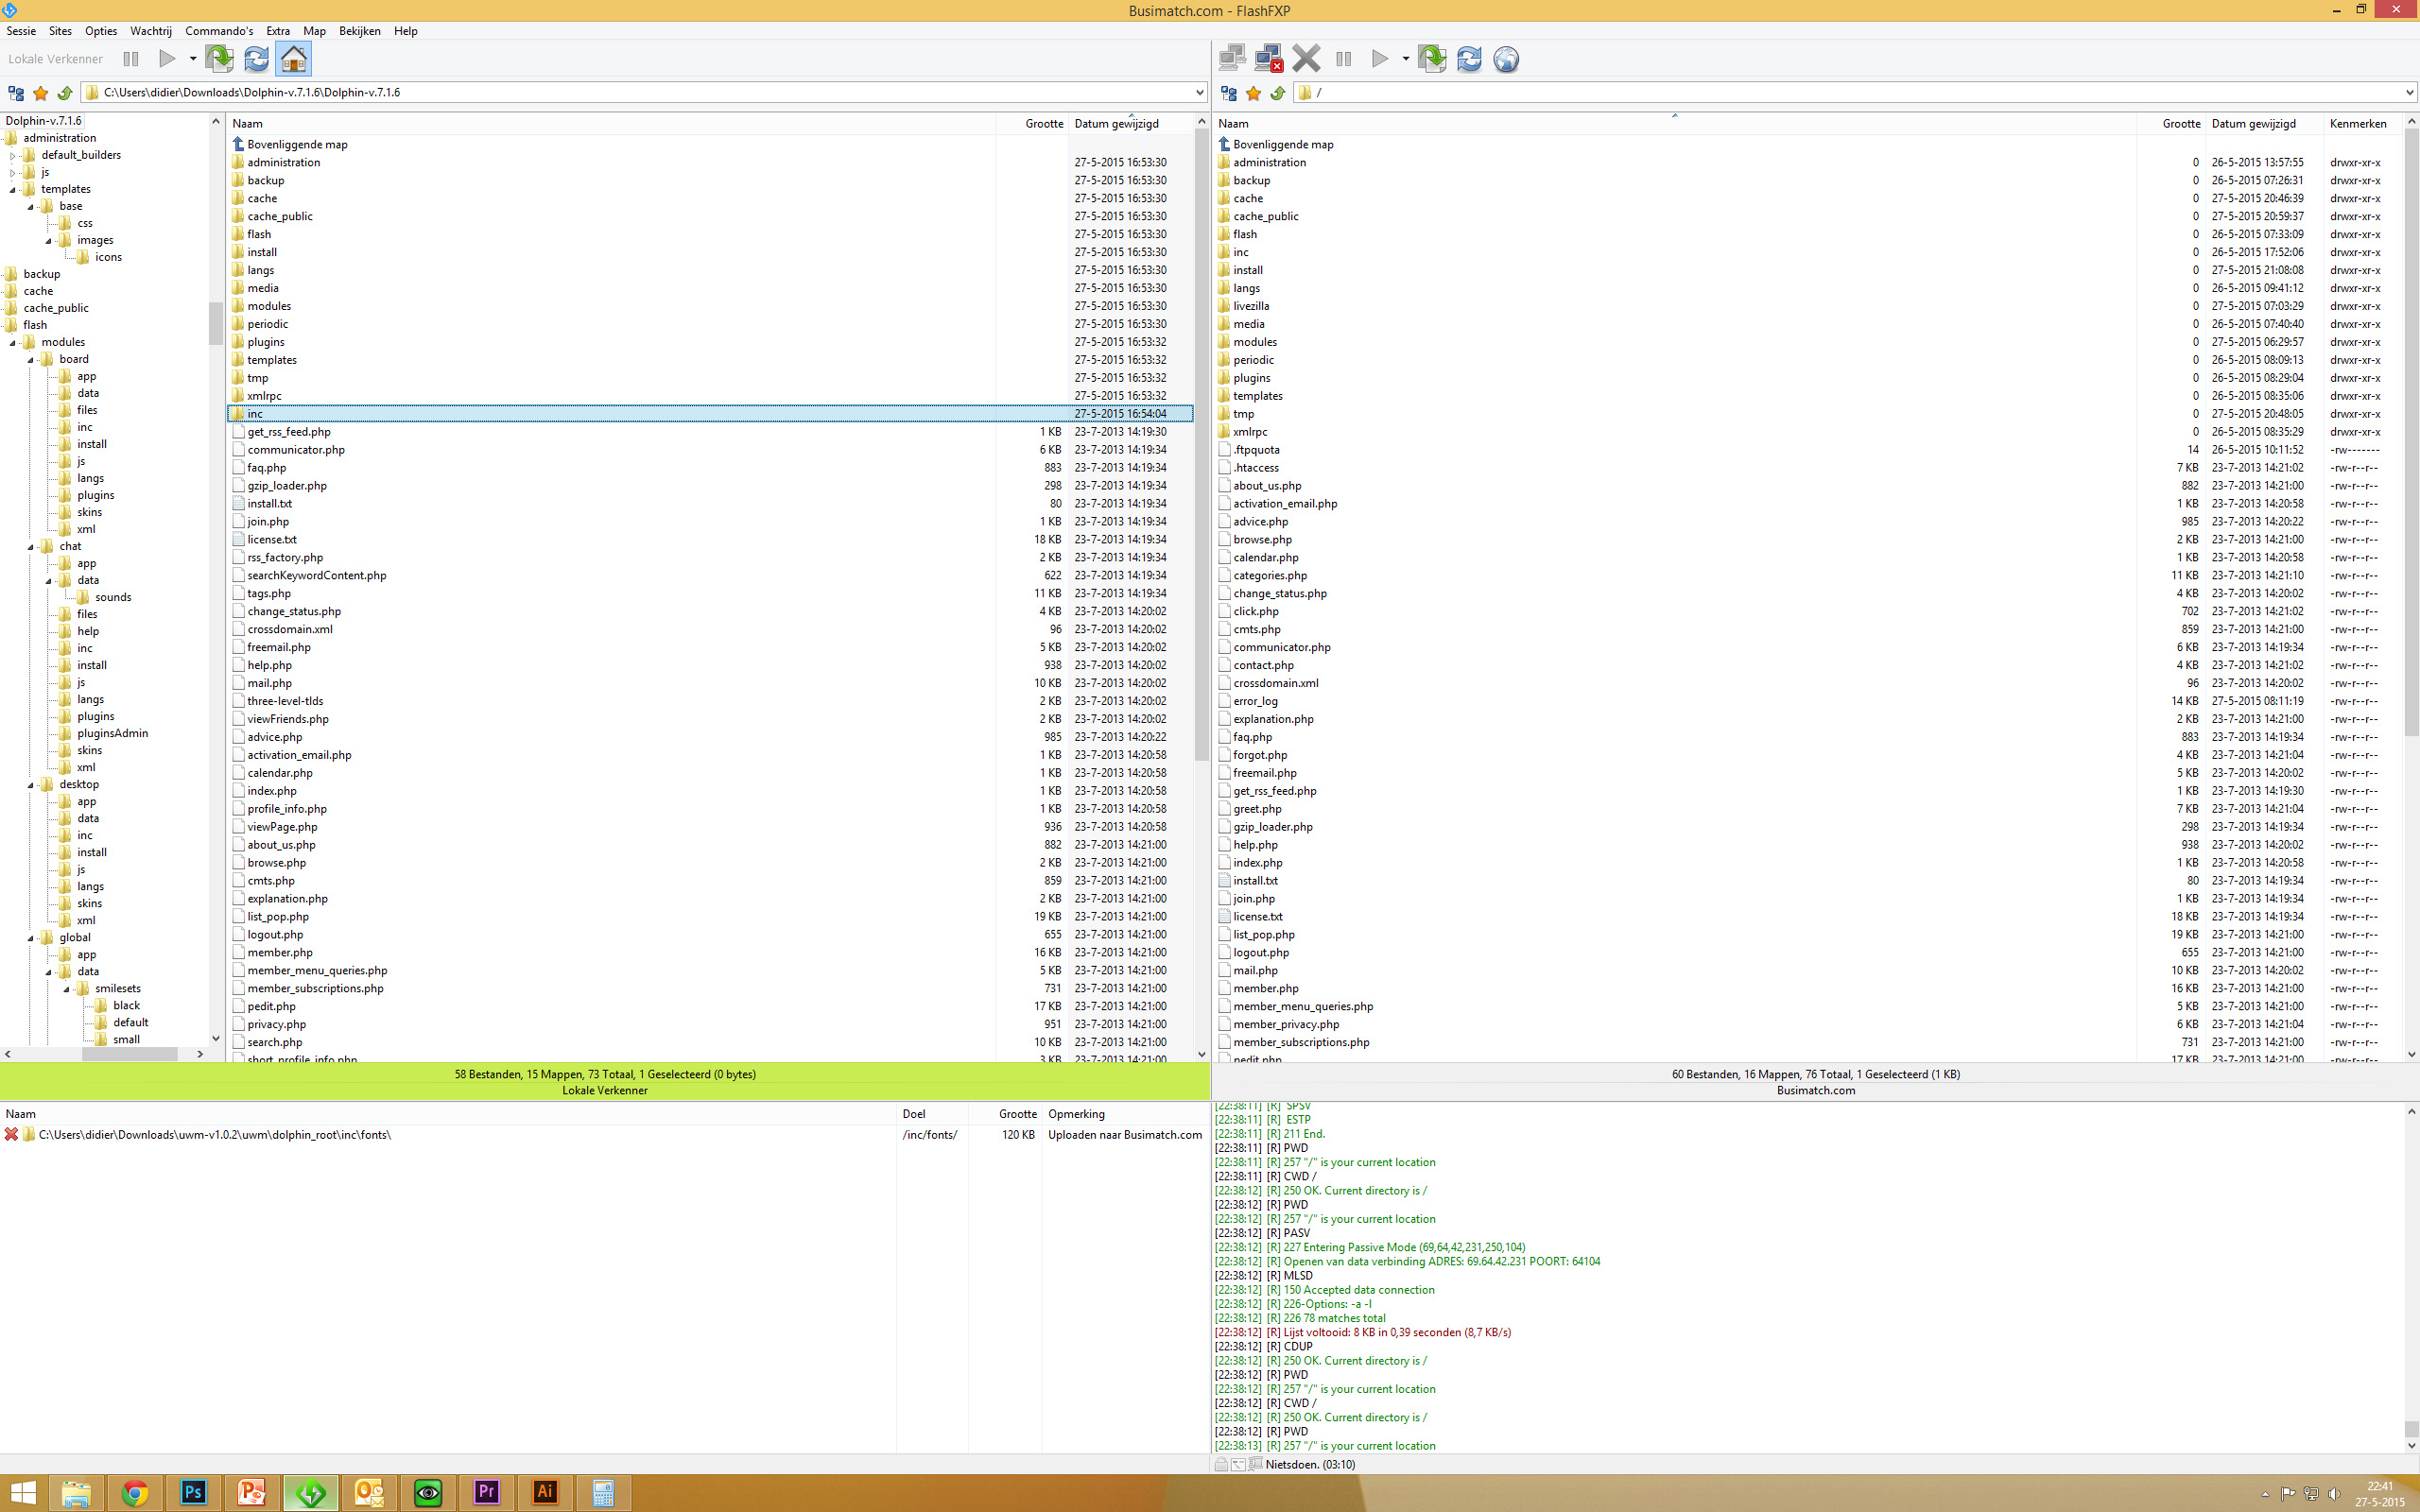The image size is (2420, 1512).
Task: Click the globe icon in remote toolbar
Action: coord(1506,59)
